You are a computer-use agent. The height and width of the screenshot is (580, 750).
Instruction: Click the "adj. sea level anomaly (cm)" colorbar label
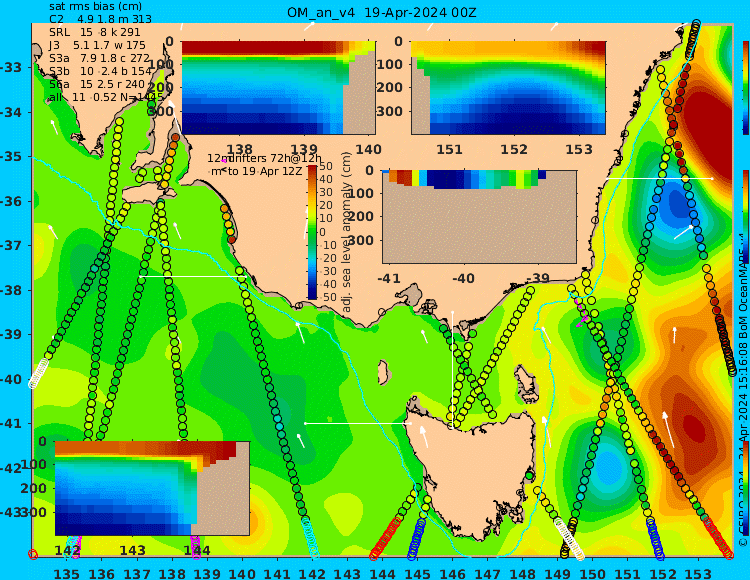point(347,232)
